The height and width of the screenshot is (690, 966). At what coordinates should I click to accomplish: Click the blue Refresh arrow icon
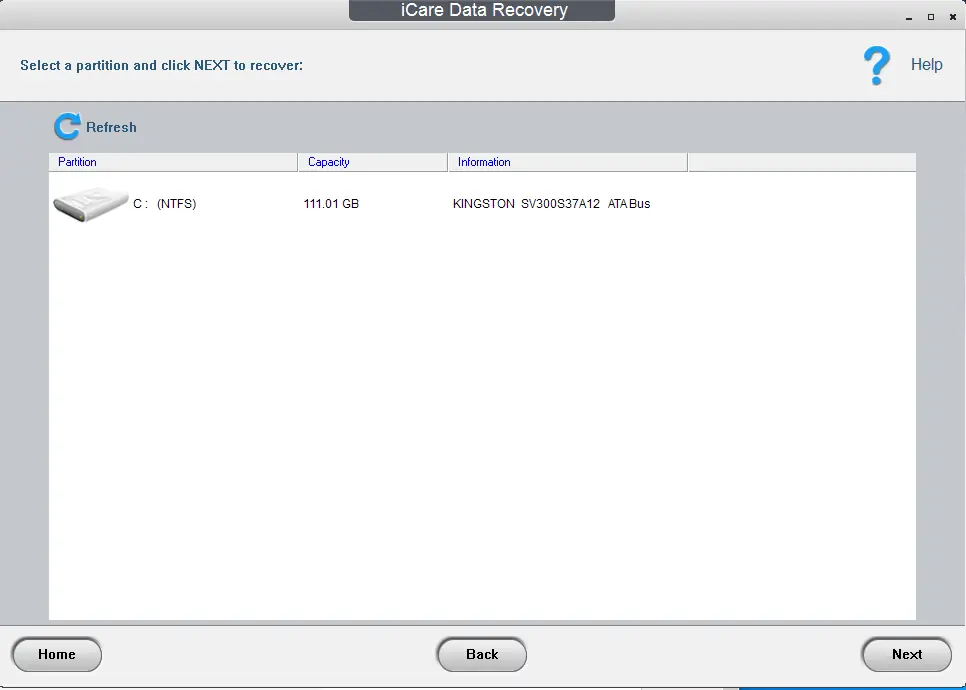click(67, 126)
